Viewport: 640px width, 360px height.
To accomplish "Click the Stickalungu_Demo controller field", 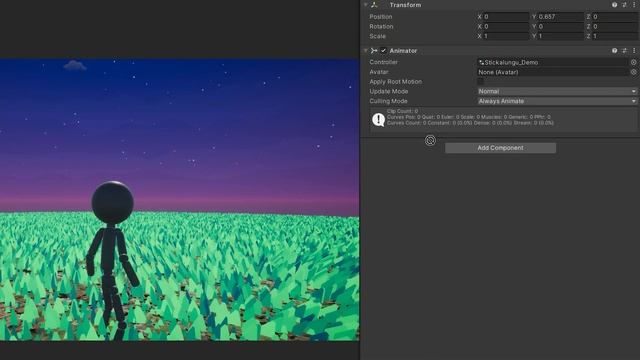I will click(553, 62).
